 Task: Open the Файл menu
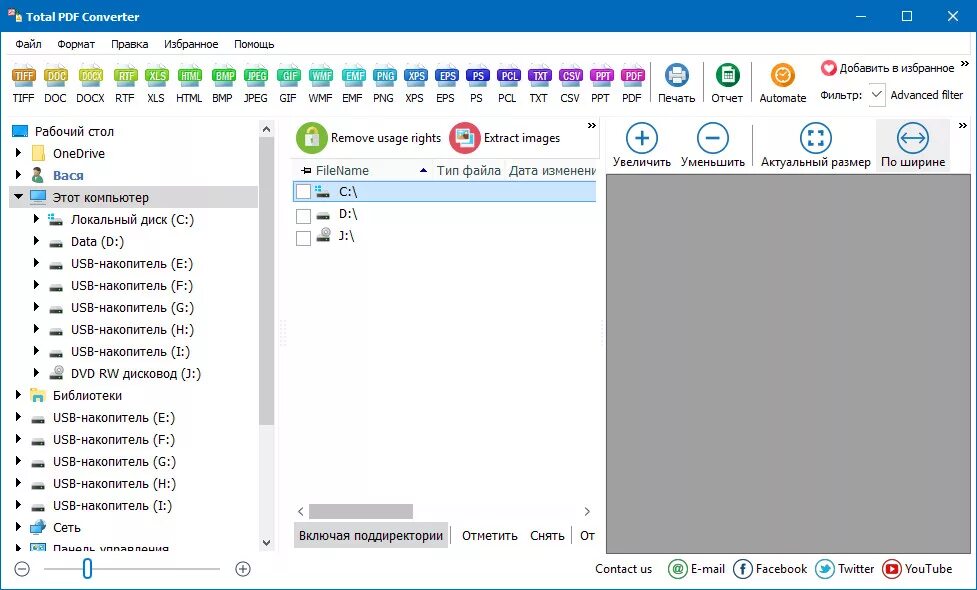pos(29,44)
